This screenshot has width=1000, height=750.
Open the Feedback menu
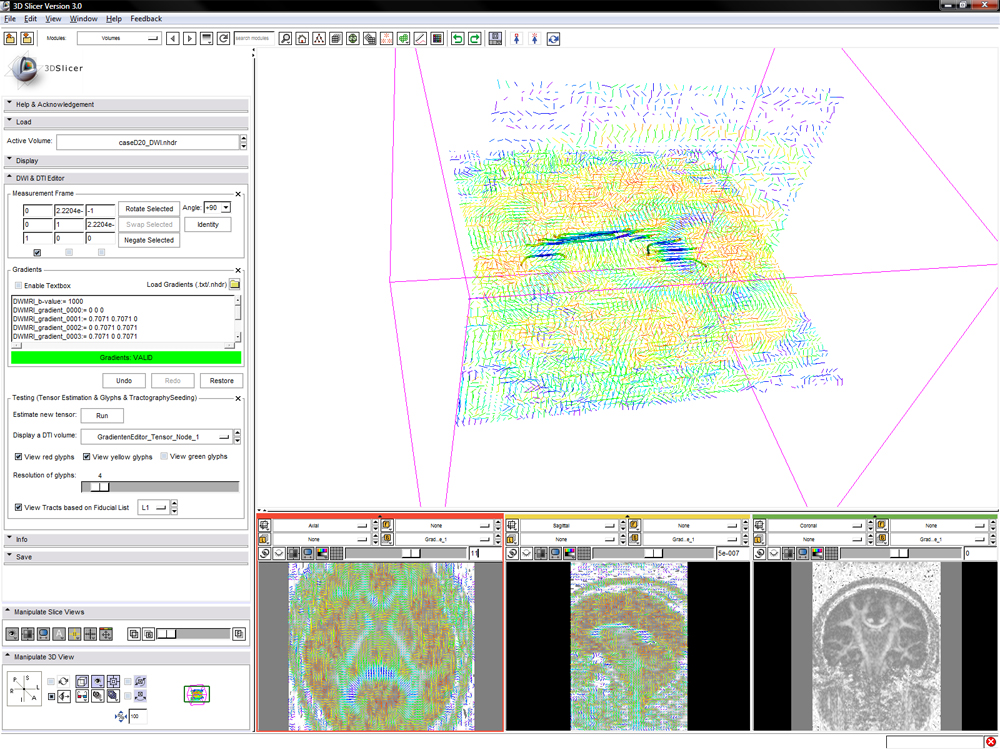pyautogui.click(x=146, y=19)
